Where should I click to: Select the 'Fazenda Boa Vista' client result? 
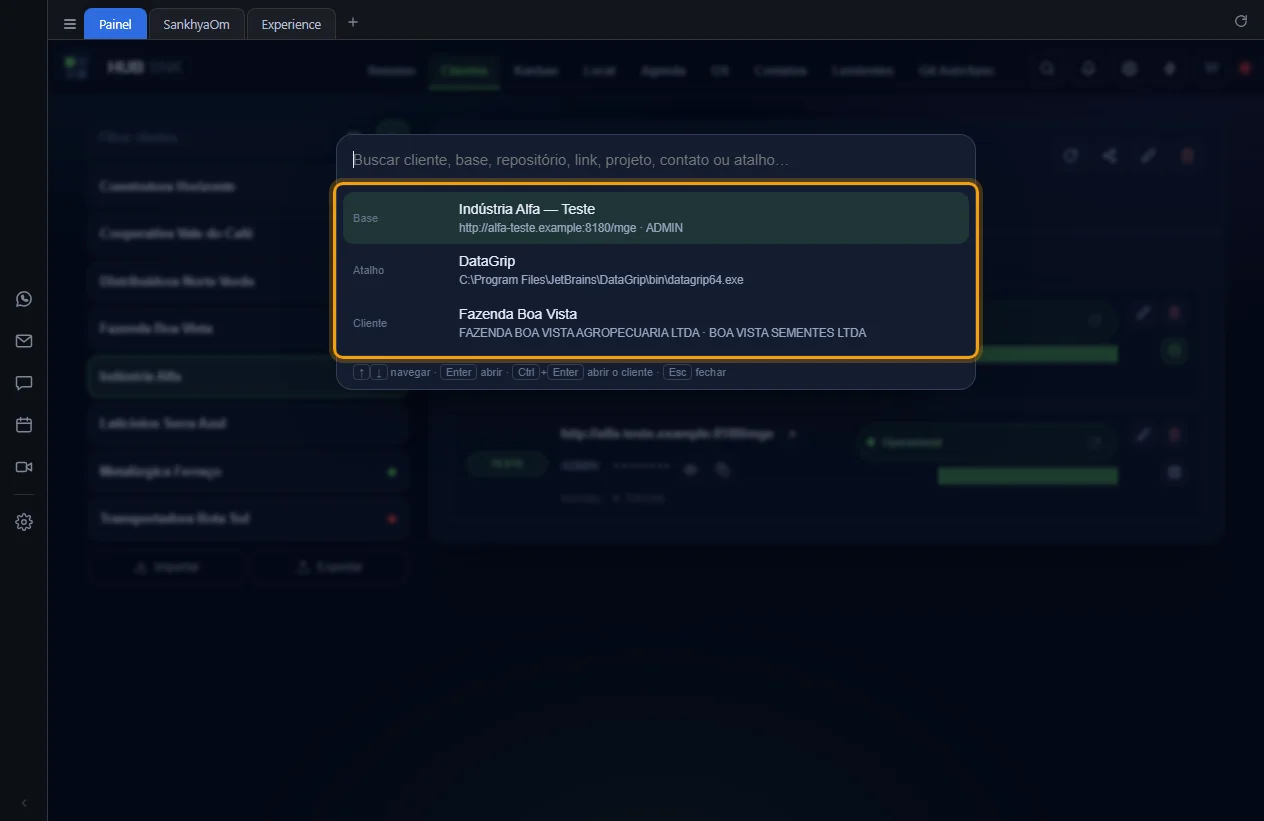656,323
